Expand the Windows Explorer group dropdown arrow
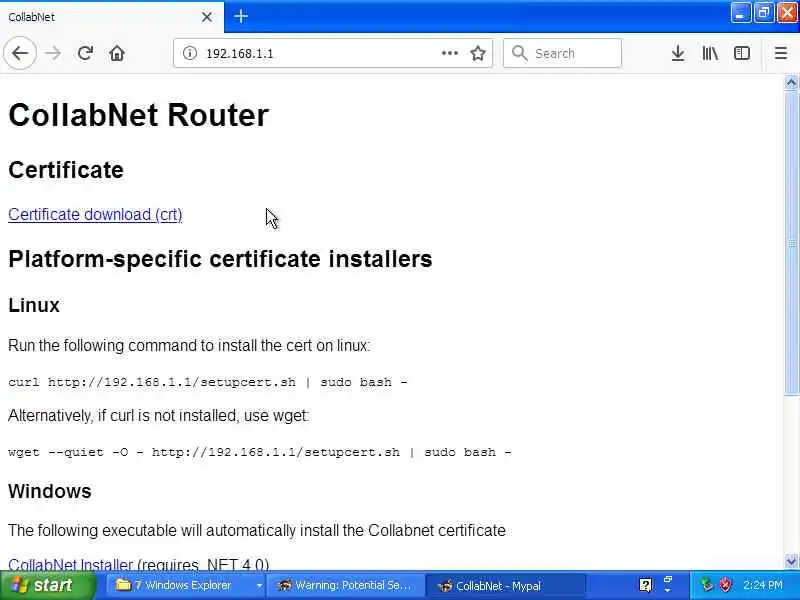The width and height of the screenshot is (800, 600). click(x=259, y=586)
